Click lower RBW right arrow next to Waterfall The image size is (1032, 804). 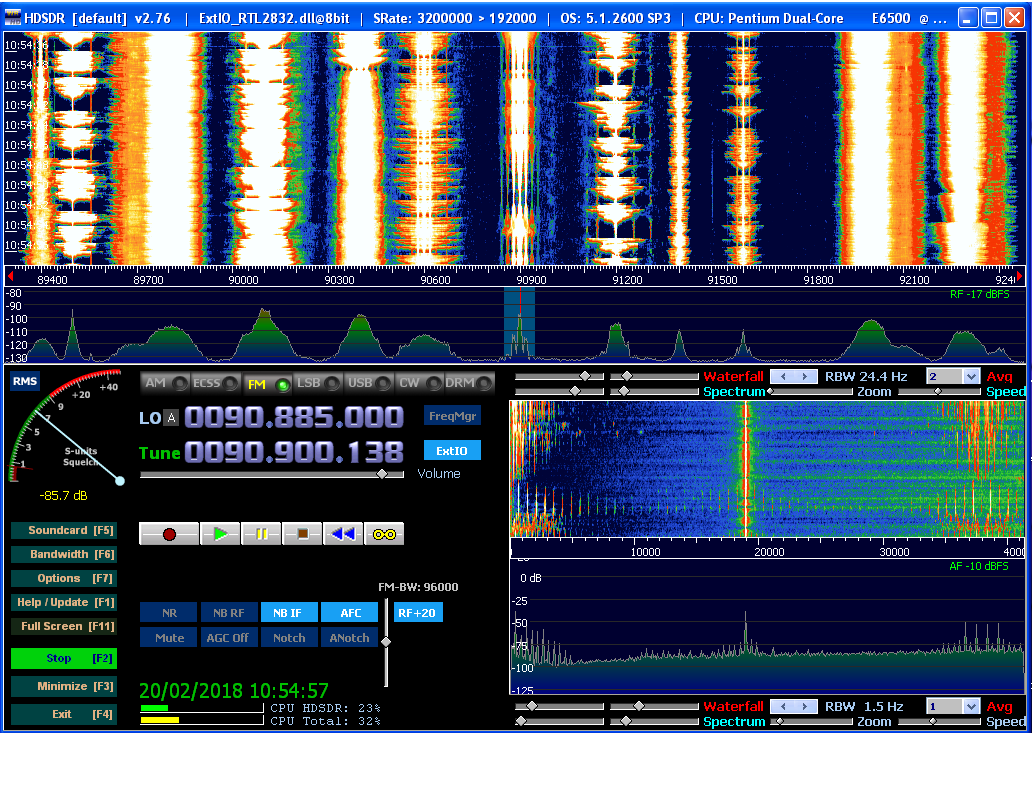point(805,706)
